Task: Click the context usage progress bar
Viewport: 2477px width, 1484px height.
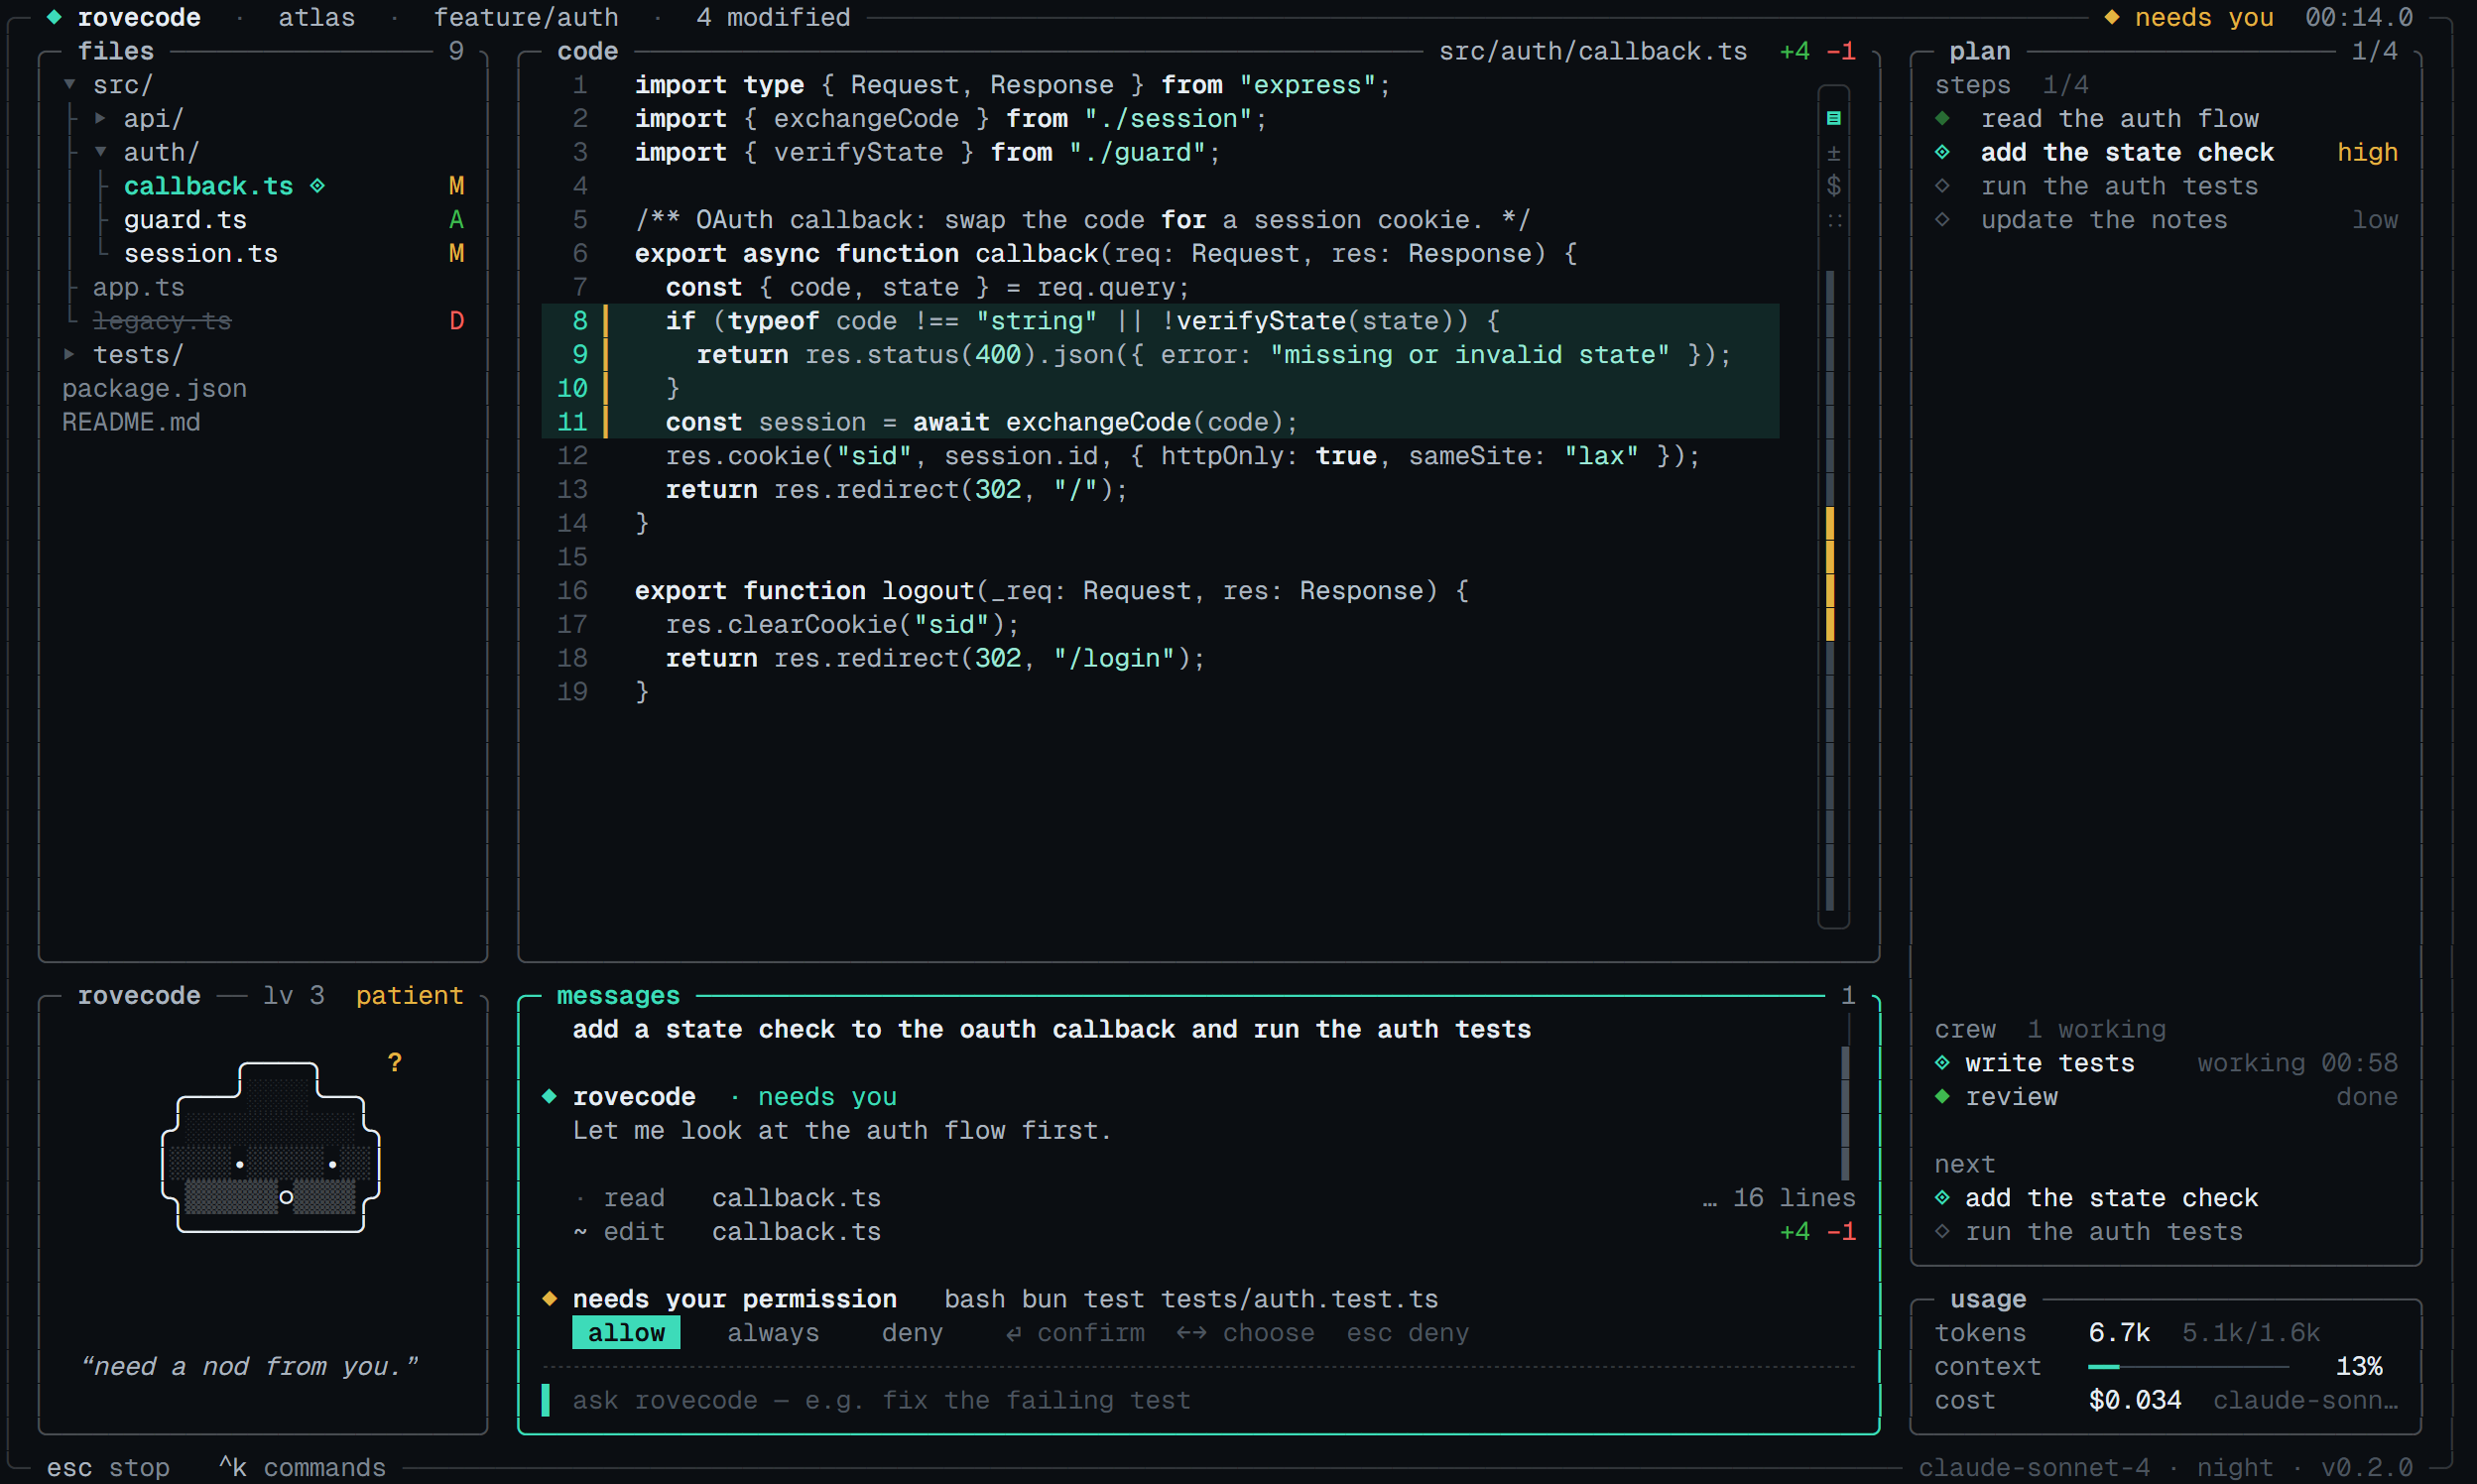Action: pos(2189,1367)
